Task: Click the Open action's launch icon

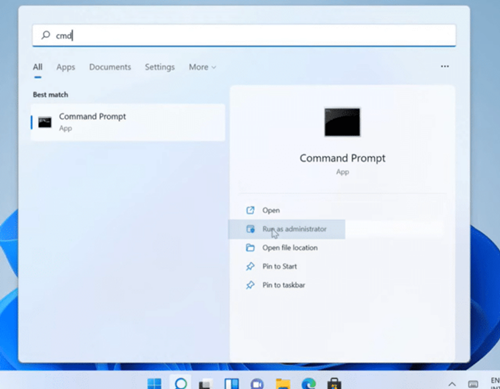Action: coord(250,210)
